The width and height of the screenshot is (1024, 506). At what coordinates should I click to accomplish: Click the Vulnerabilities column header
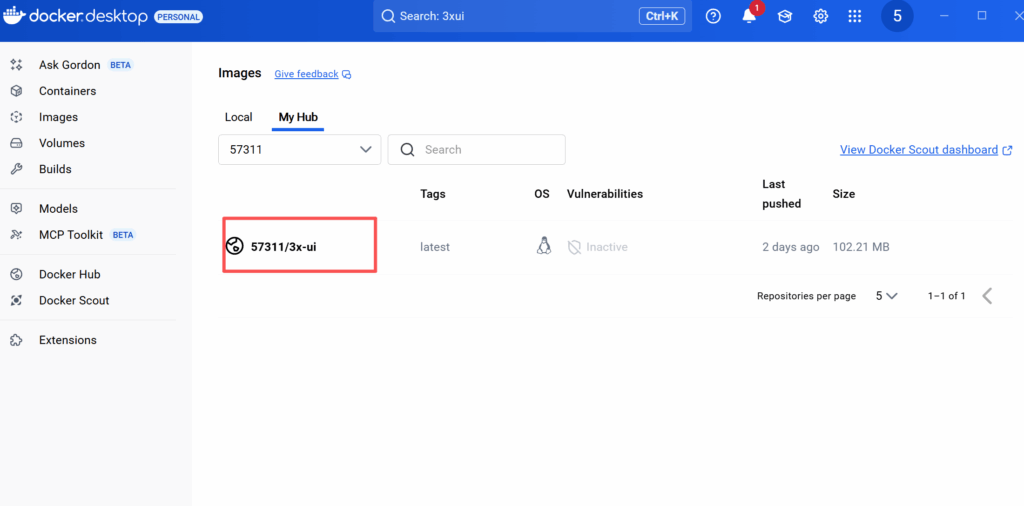click(605, 194)
